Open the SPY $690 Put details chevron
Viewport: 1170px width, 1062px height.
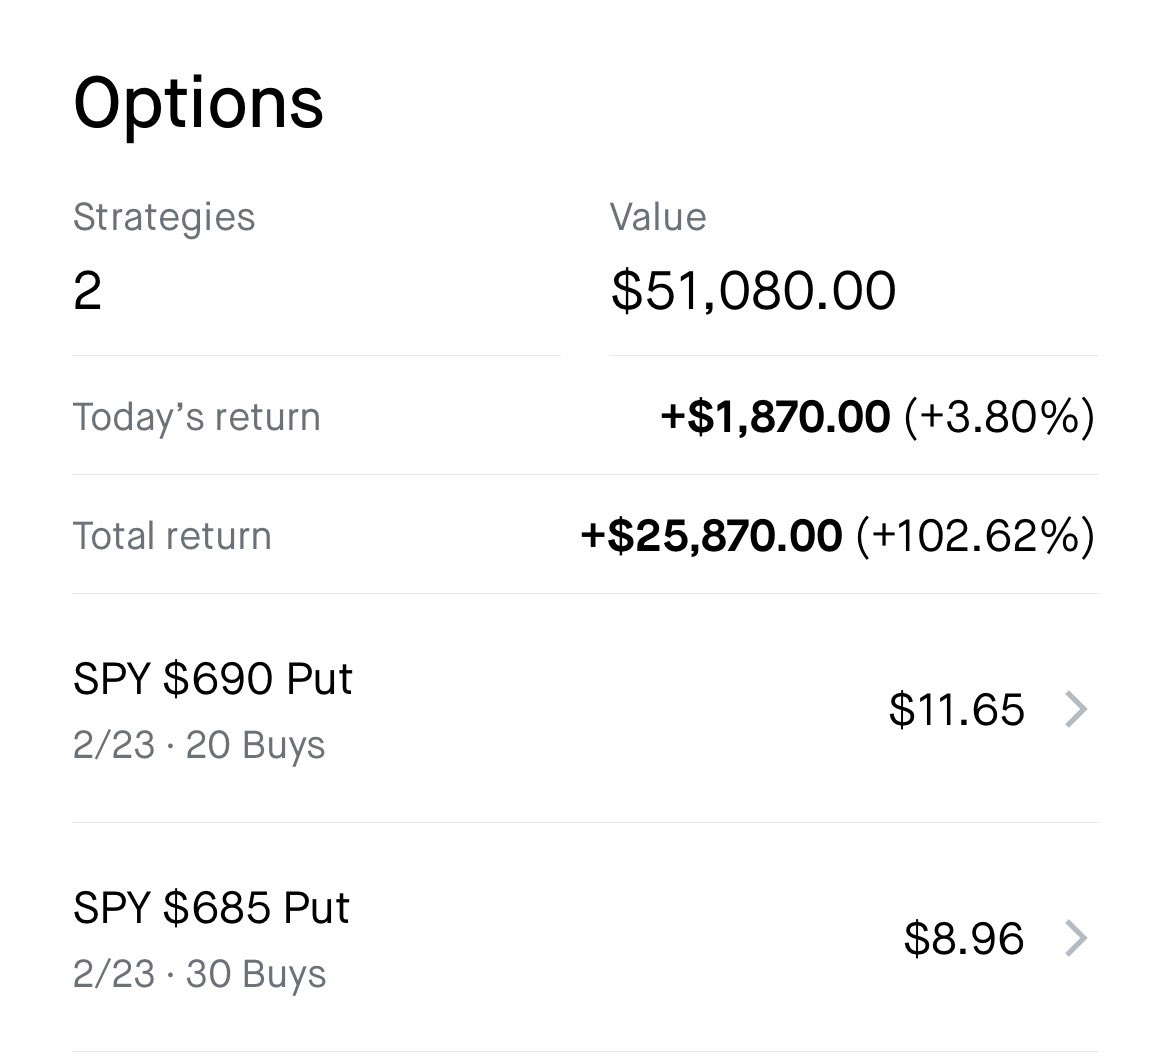[x=1076, y=710]
